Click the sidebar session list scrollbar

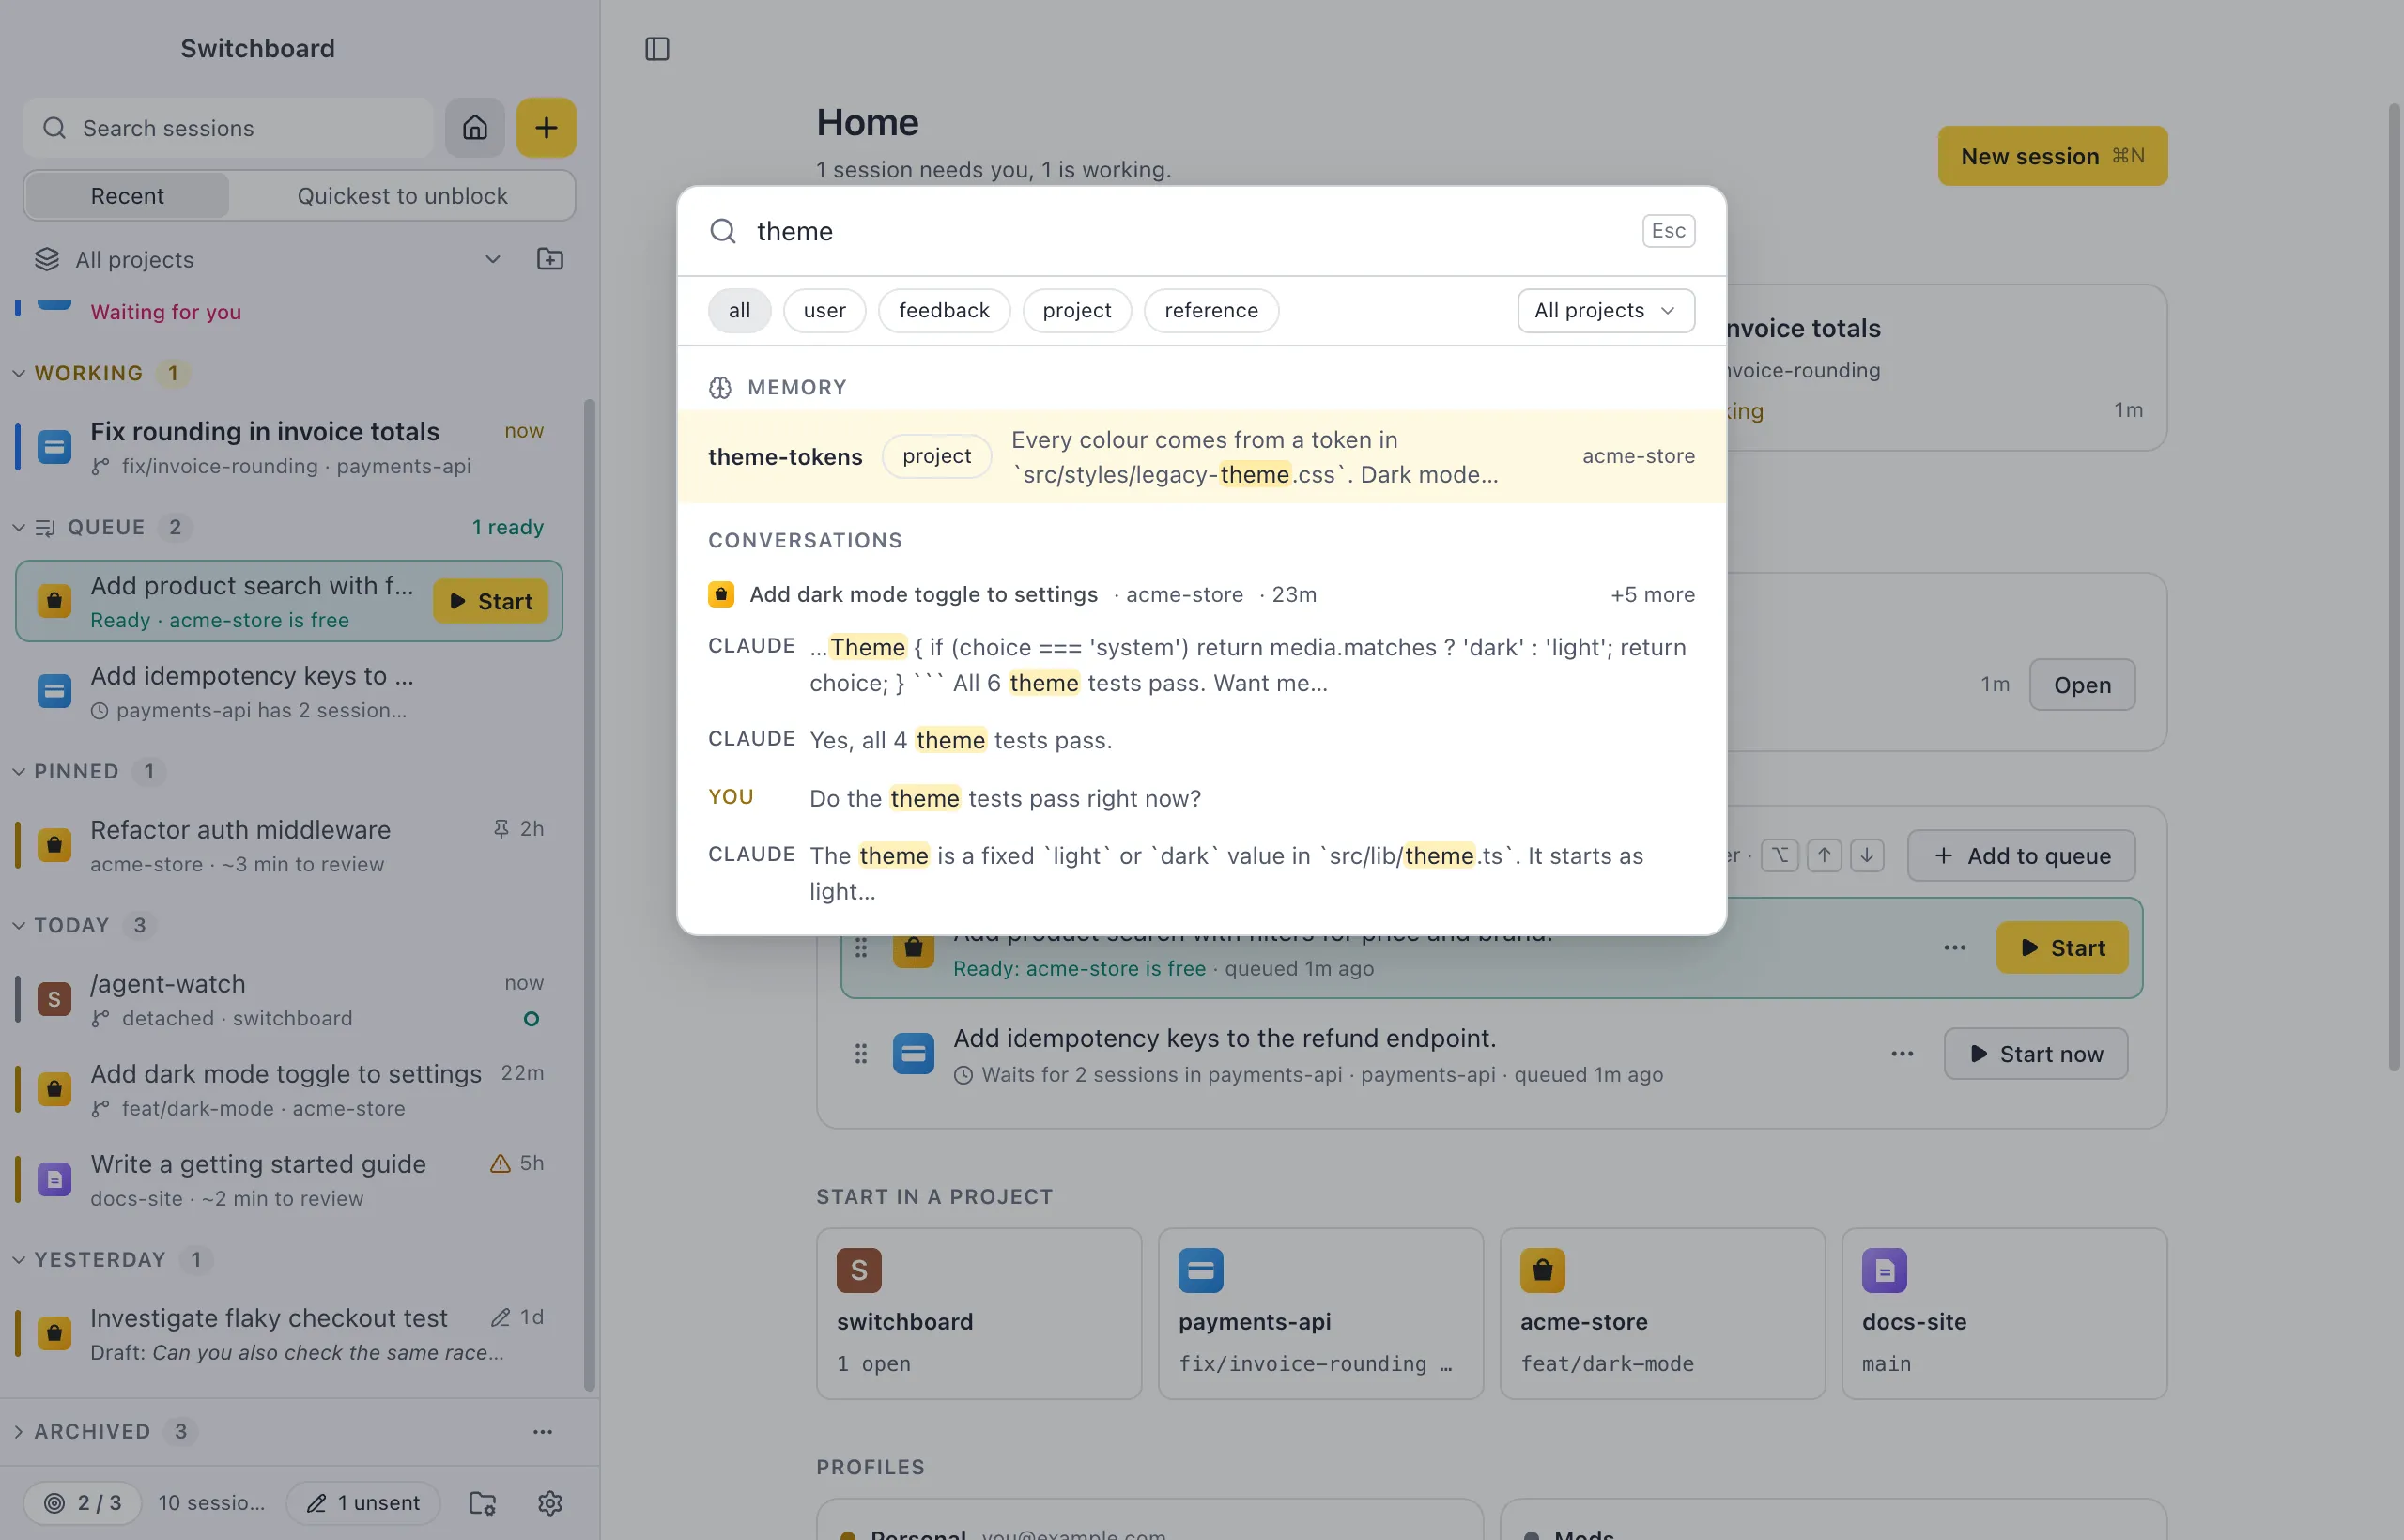(x=589, y=895)
